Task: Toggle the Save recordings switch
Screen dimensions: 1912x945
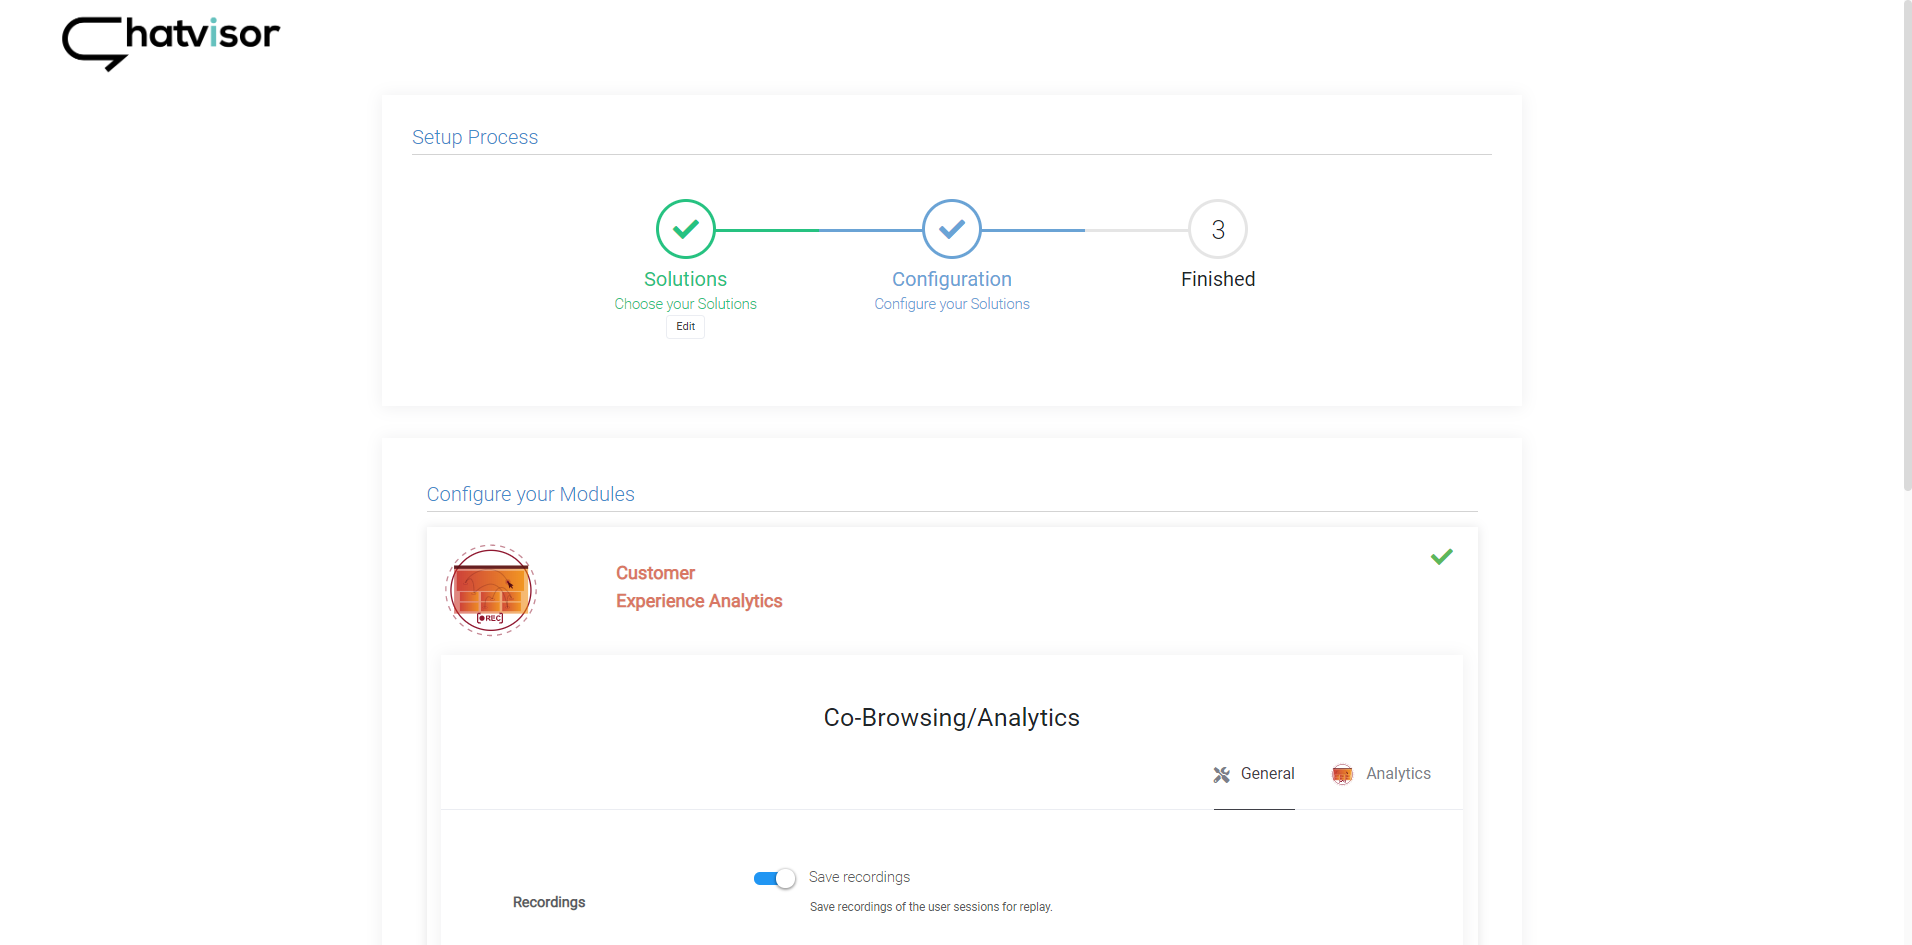Action: pos(774,878)
